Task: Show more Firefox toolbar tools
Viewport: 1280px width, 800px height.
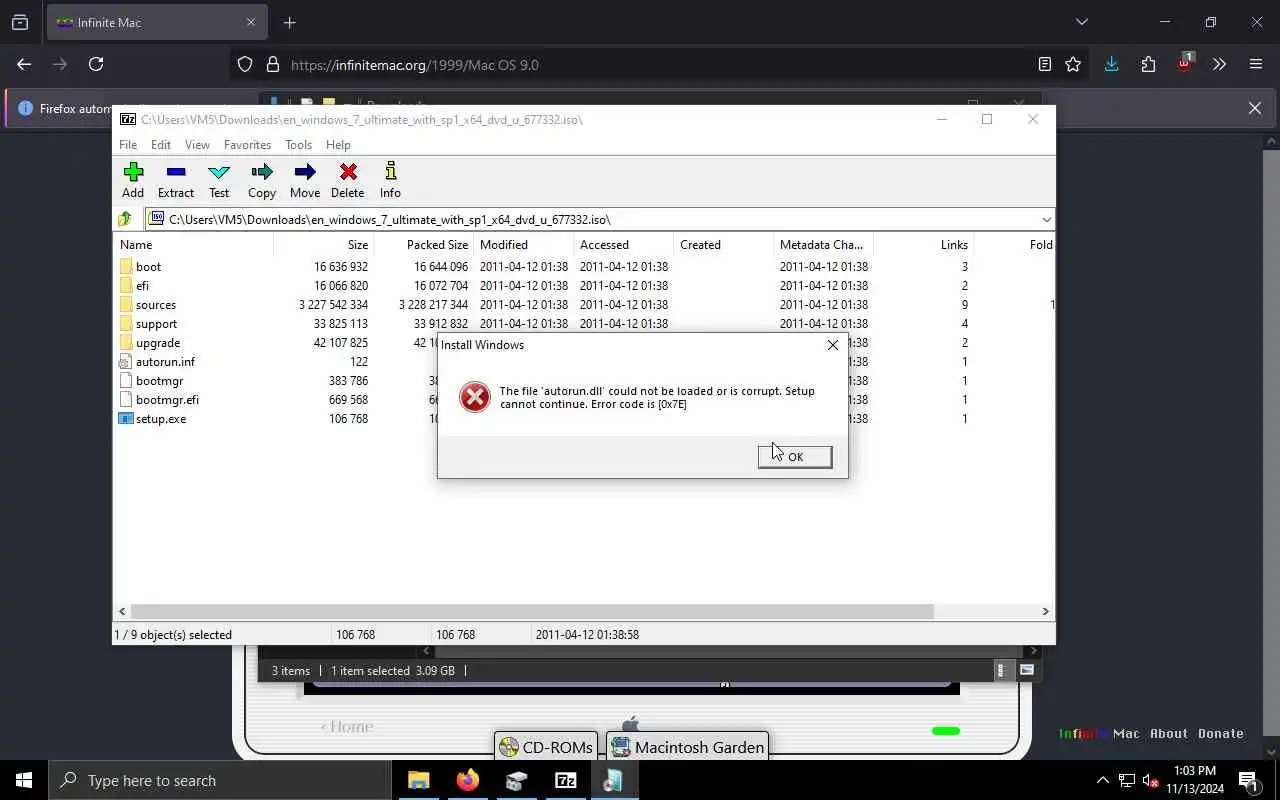Action: click(1219, 64)
